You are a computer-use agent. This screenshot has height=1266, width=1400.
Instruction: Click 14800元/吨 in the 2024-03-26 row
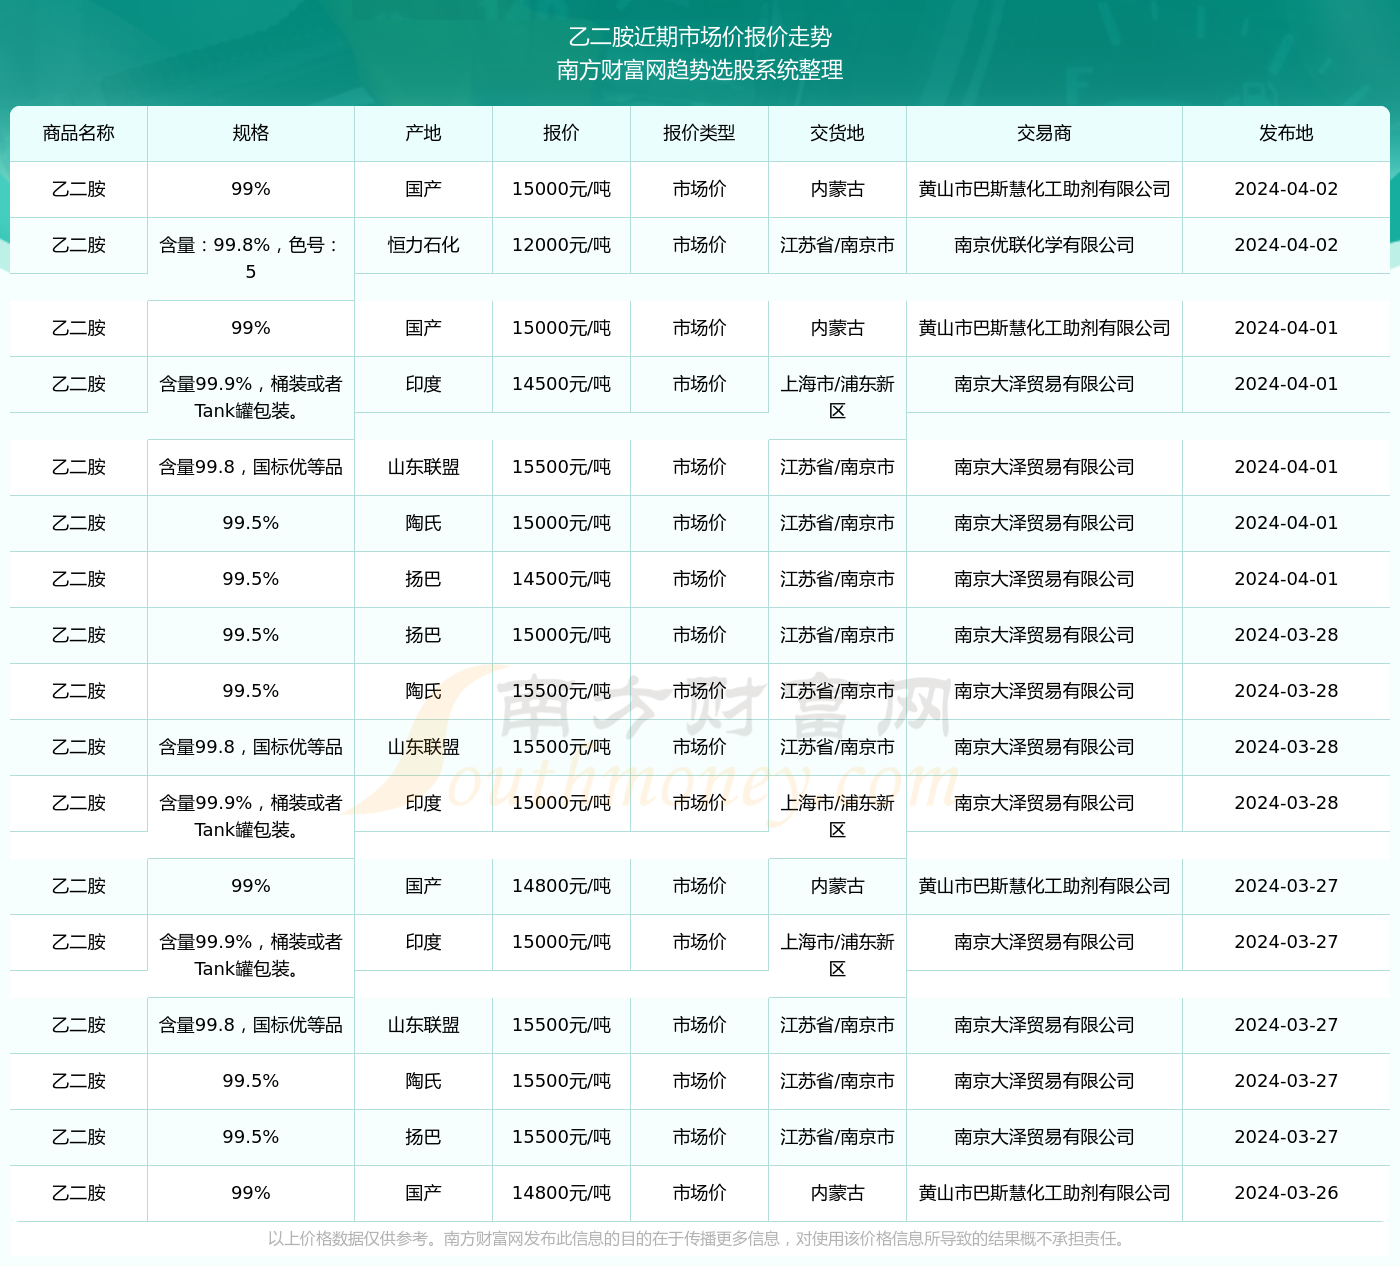coord(561,1193)
